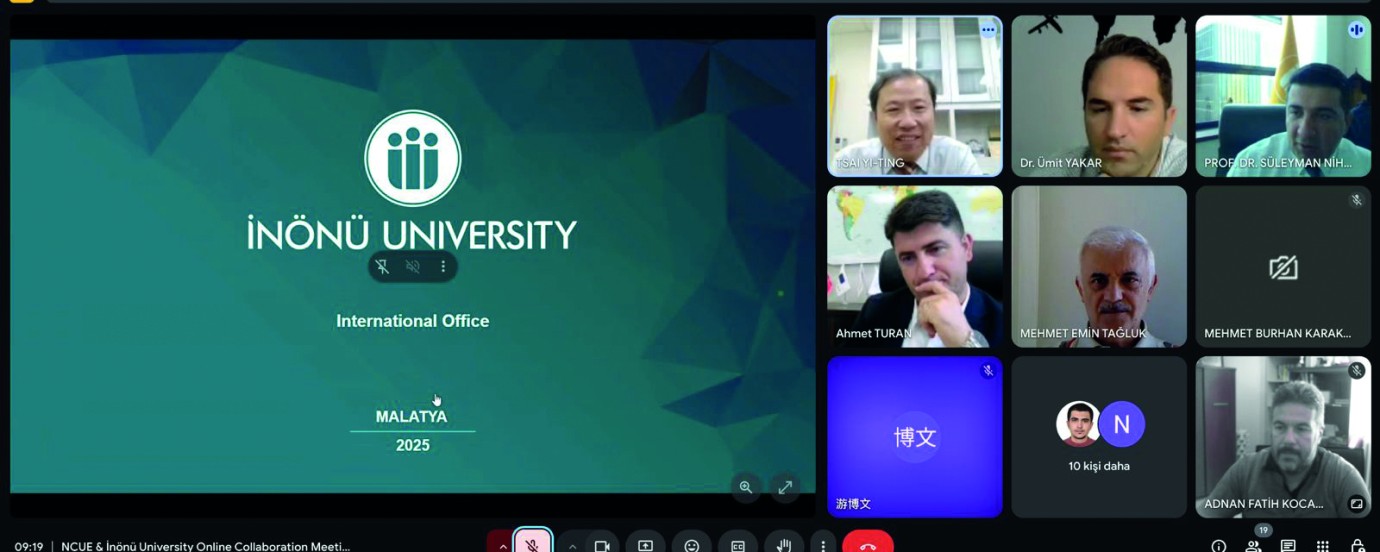Image resolution: width=1380 pixels, height=552 pixels.
Task: Open the activities grid icon
Action: (1322, 546)
